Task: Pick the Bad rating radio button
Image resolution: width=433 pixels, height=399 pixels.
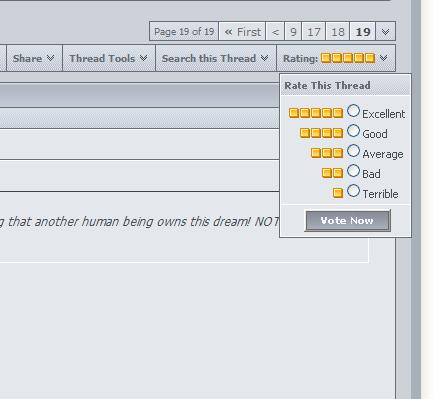Action: click(x=353, y=171)
